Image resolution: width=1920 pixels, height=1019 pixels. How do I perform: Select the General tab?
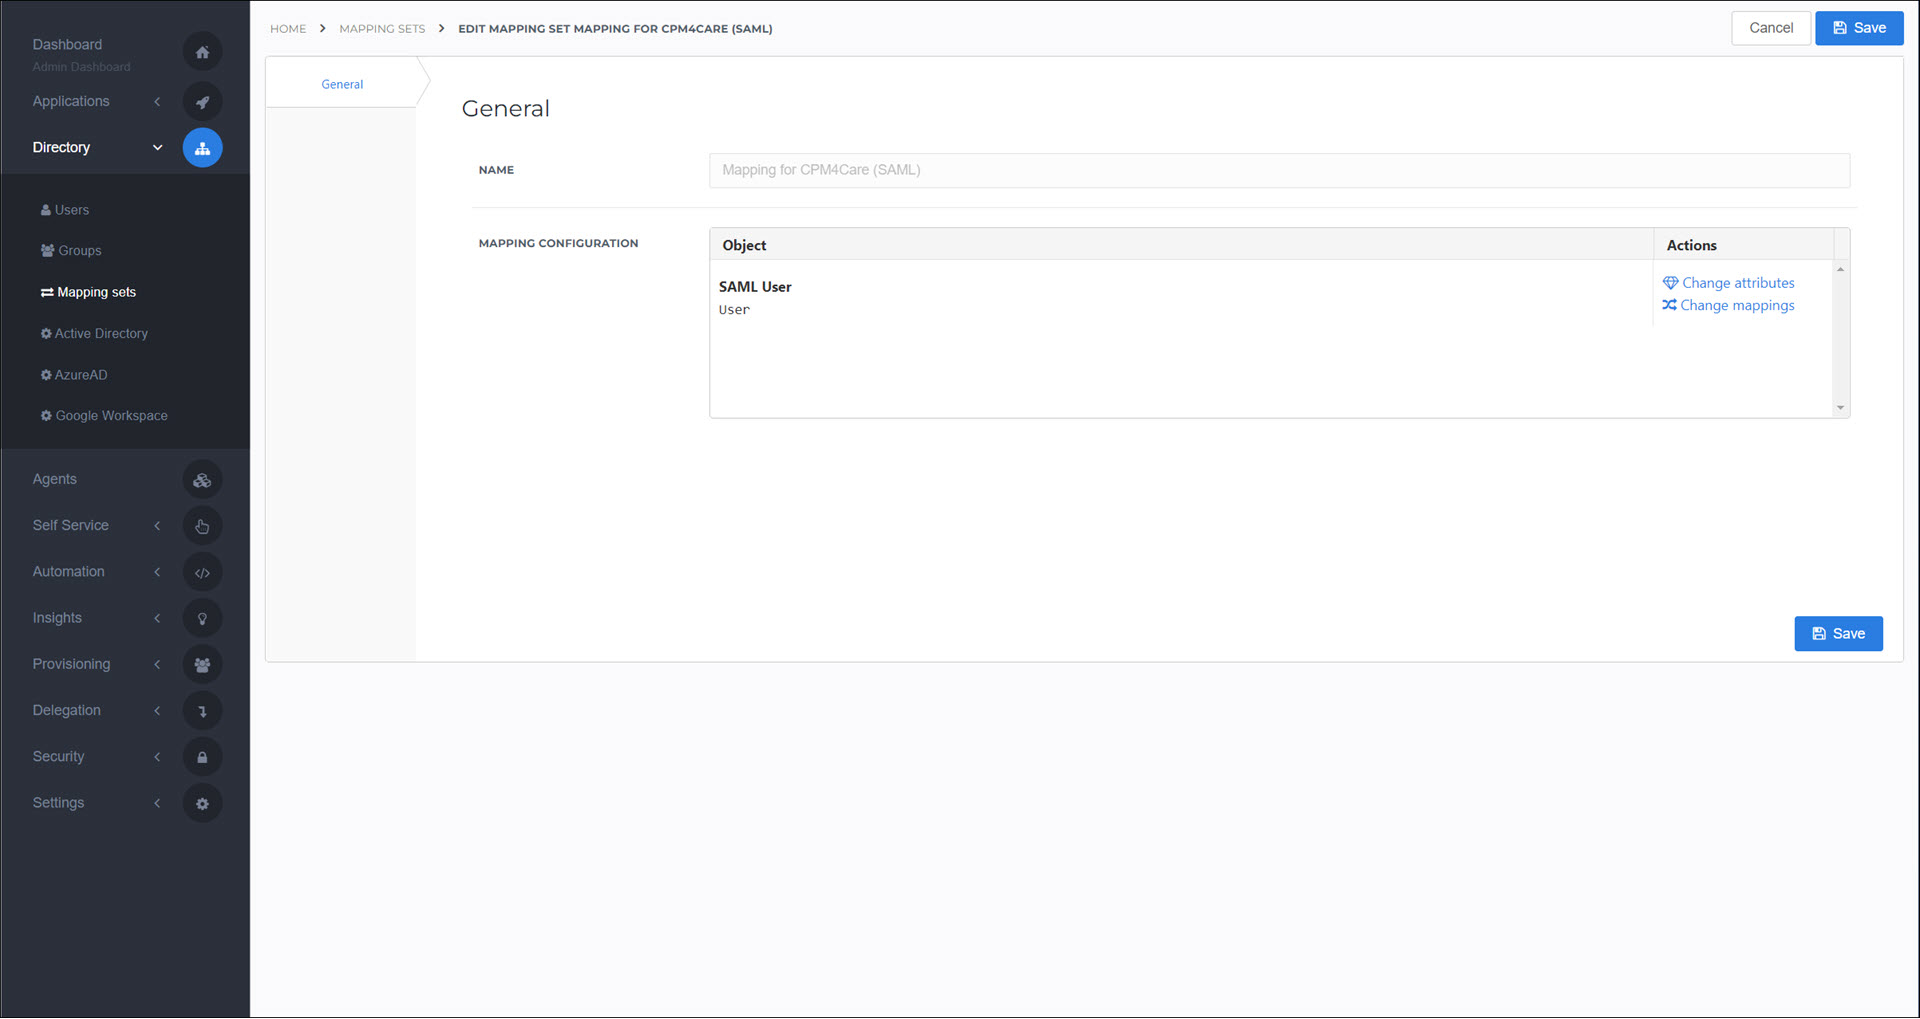click(x=342, y=85)
